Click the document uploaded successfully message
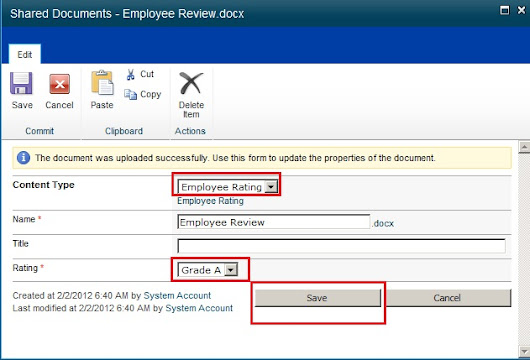 pyautogui.click(x=235, y=158)
